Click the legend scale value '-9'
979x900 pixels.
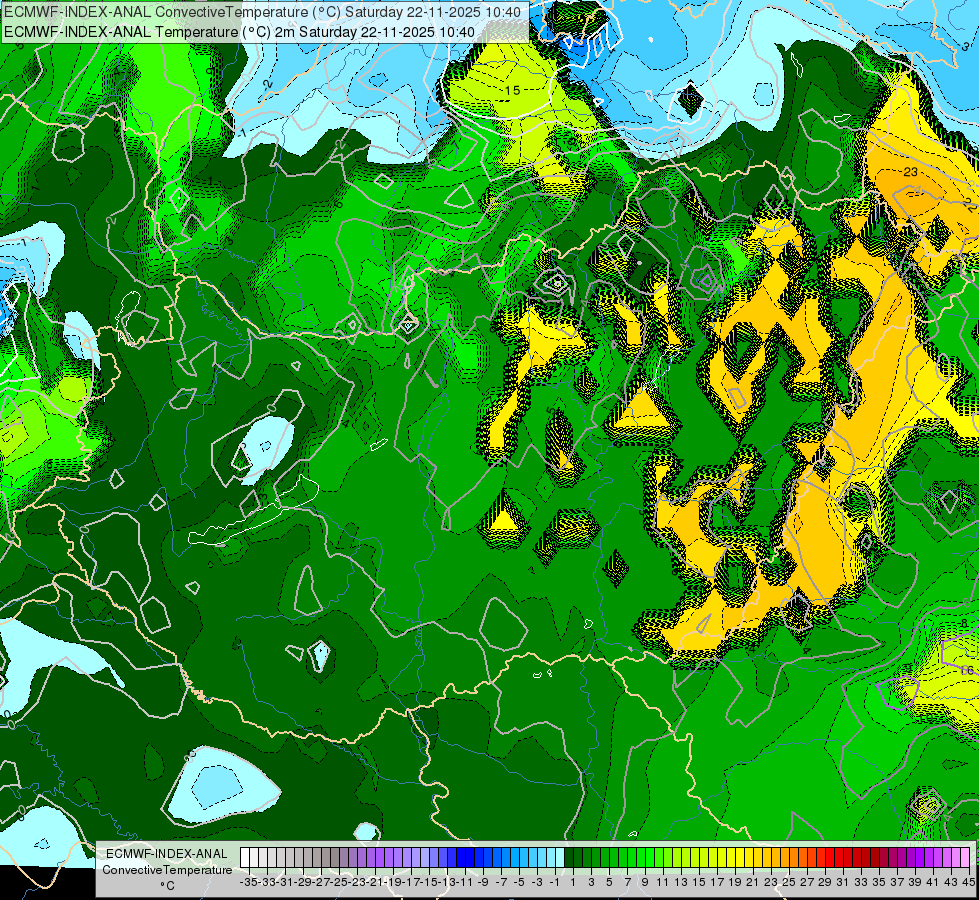[483, 883]
